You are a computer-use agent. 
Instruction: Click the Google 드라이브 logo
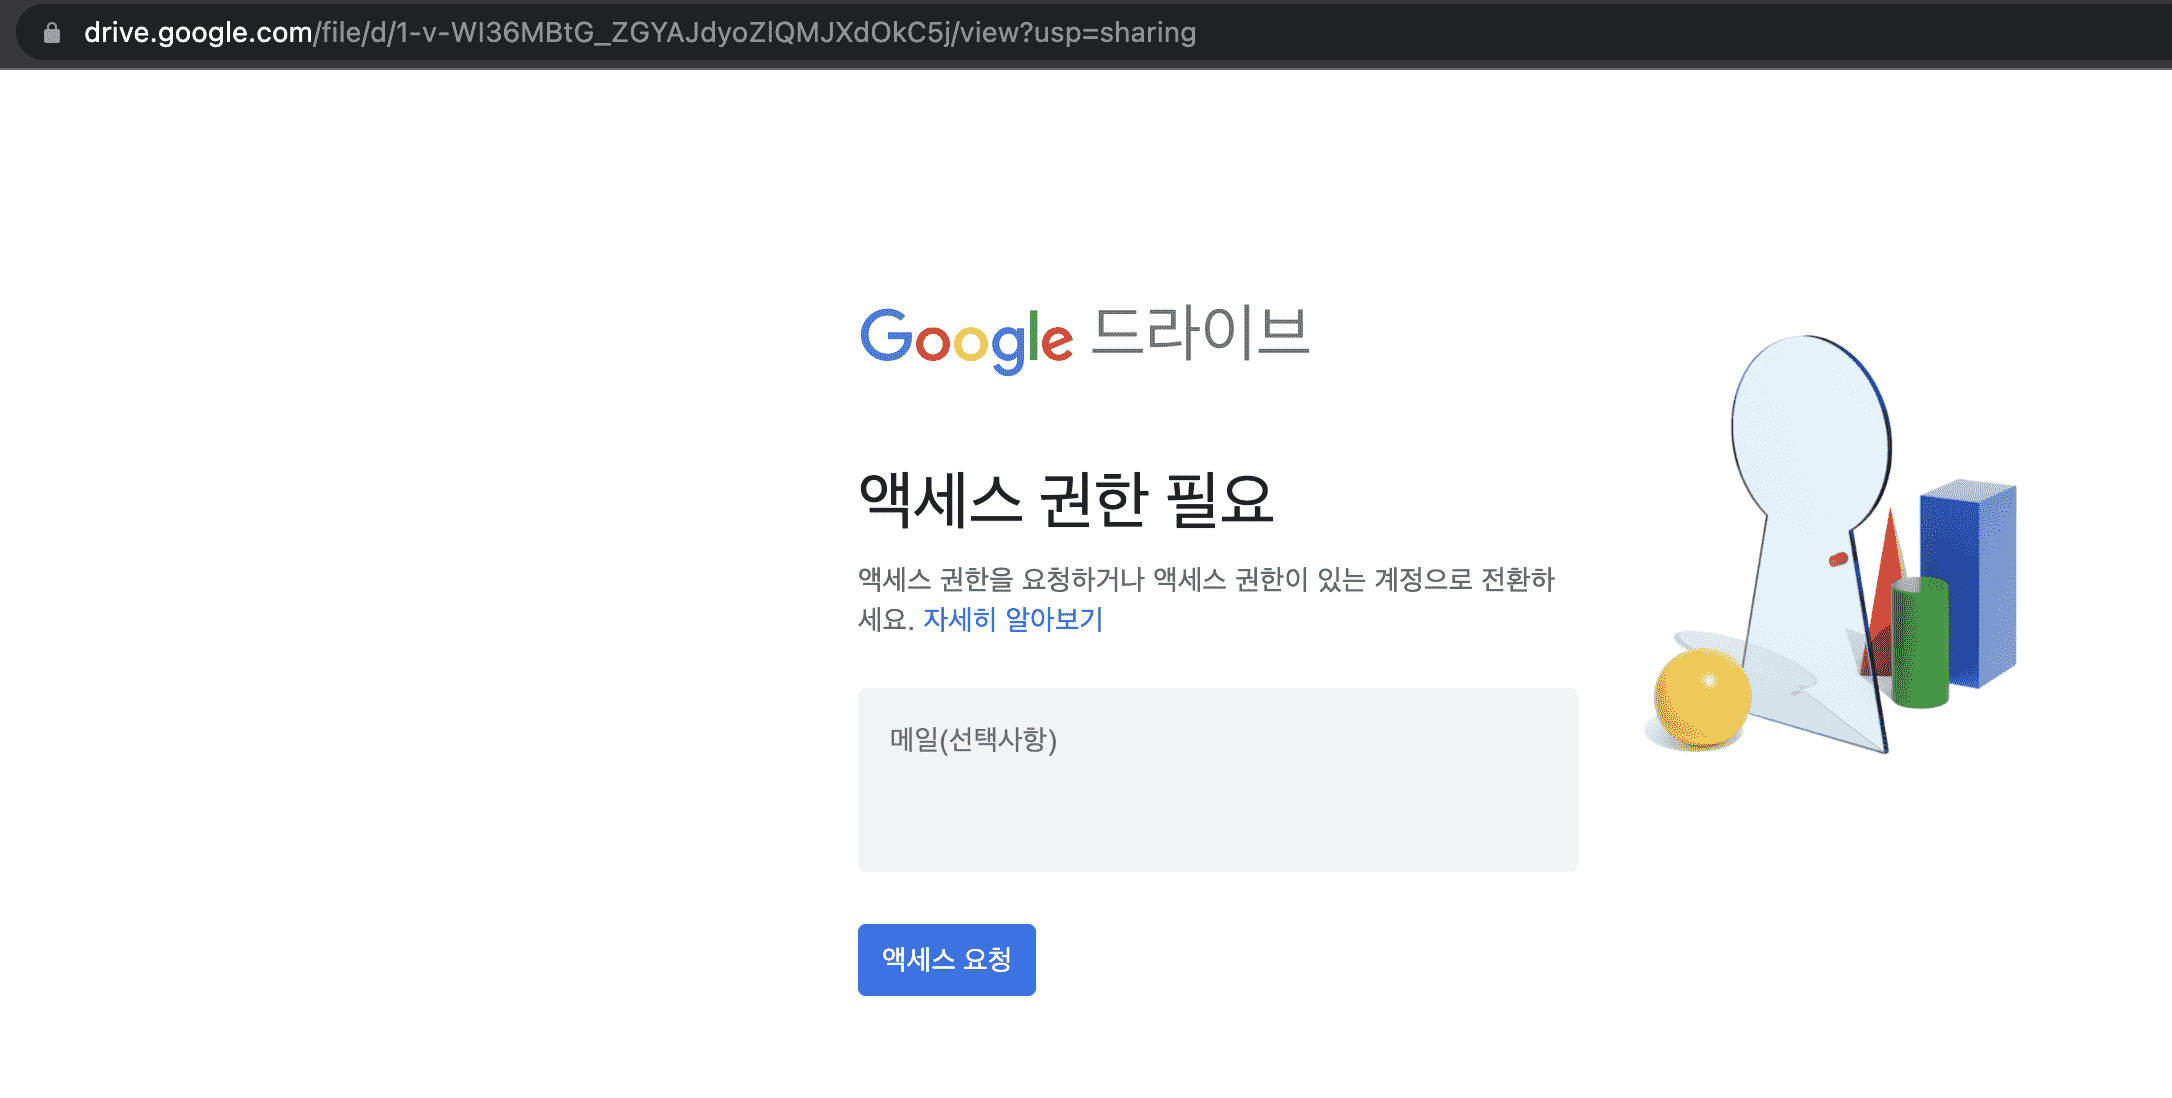(1085, 338)
